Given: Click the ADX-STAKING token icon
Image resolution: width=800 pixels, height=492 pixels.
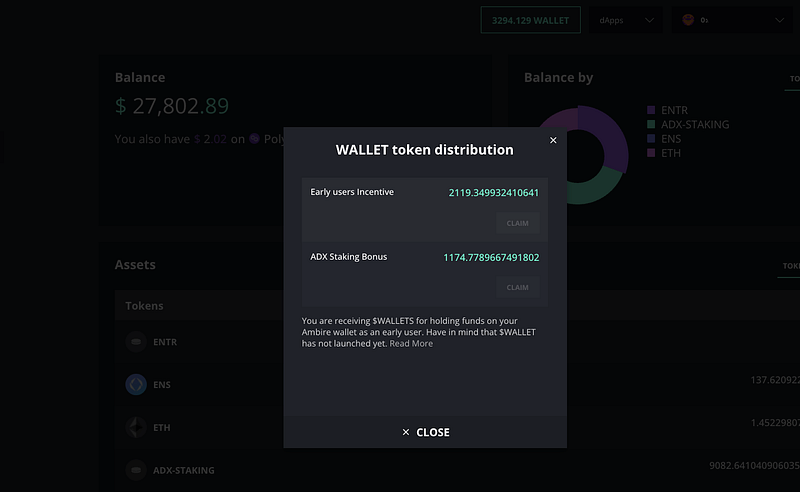Looking at the screenshot, I should pos(136,470).
